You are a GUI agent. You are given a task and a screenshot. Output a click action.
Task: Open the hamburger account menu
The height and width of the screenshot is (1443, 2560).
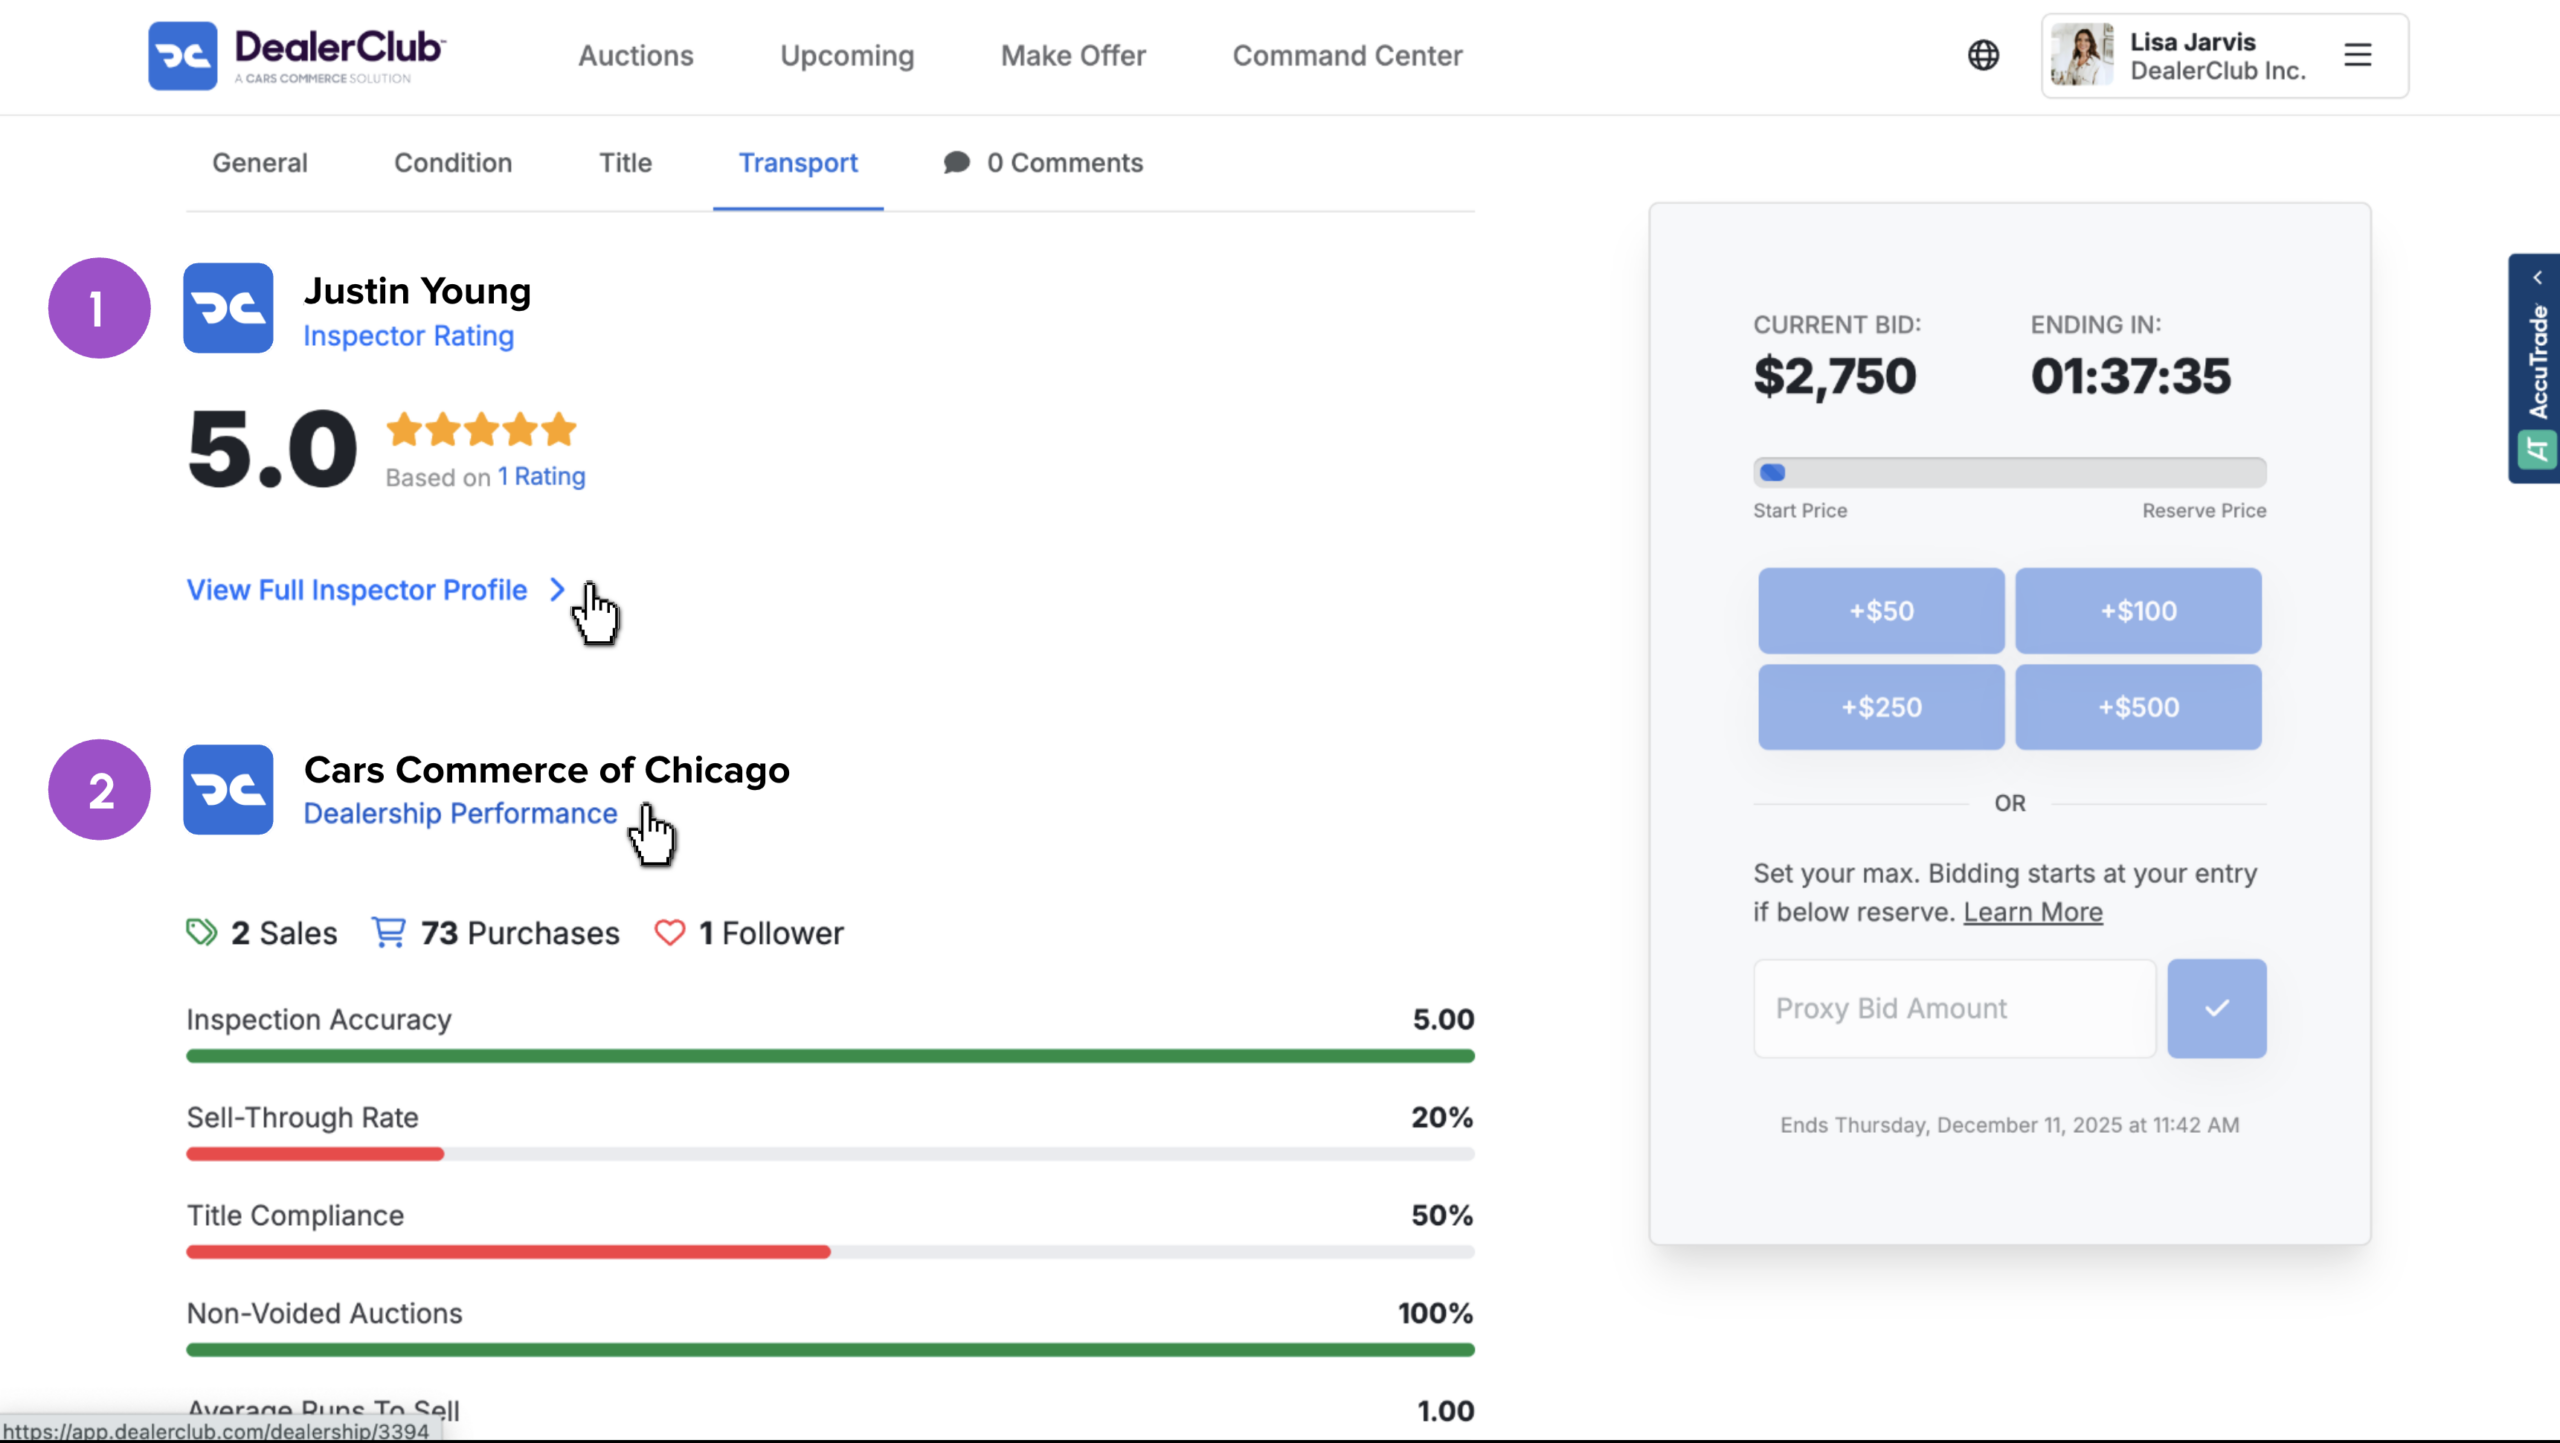point(2358,55)
